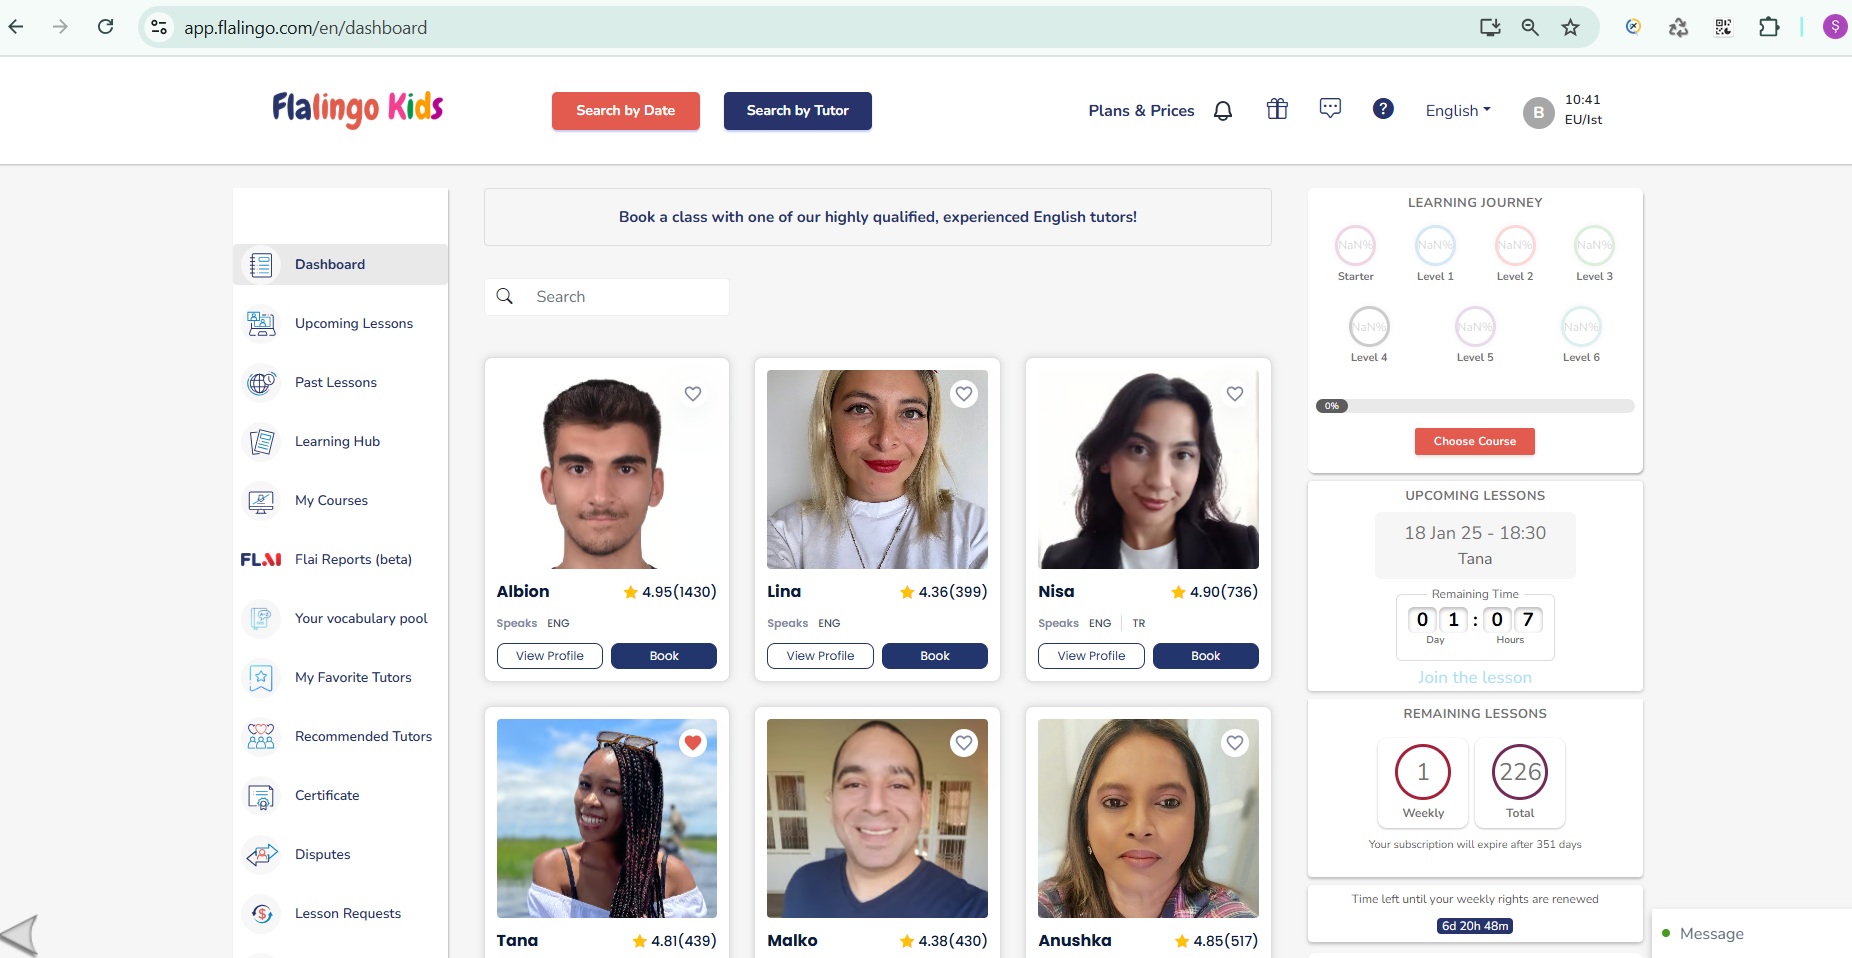The width and height of the screenshot is (1852, 958).
Task: Click the Dashboard sidebar icon
Action: [x=261, y=265]
